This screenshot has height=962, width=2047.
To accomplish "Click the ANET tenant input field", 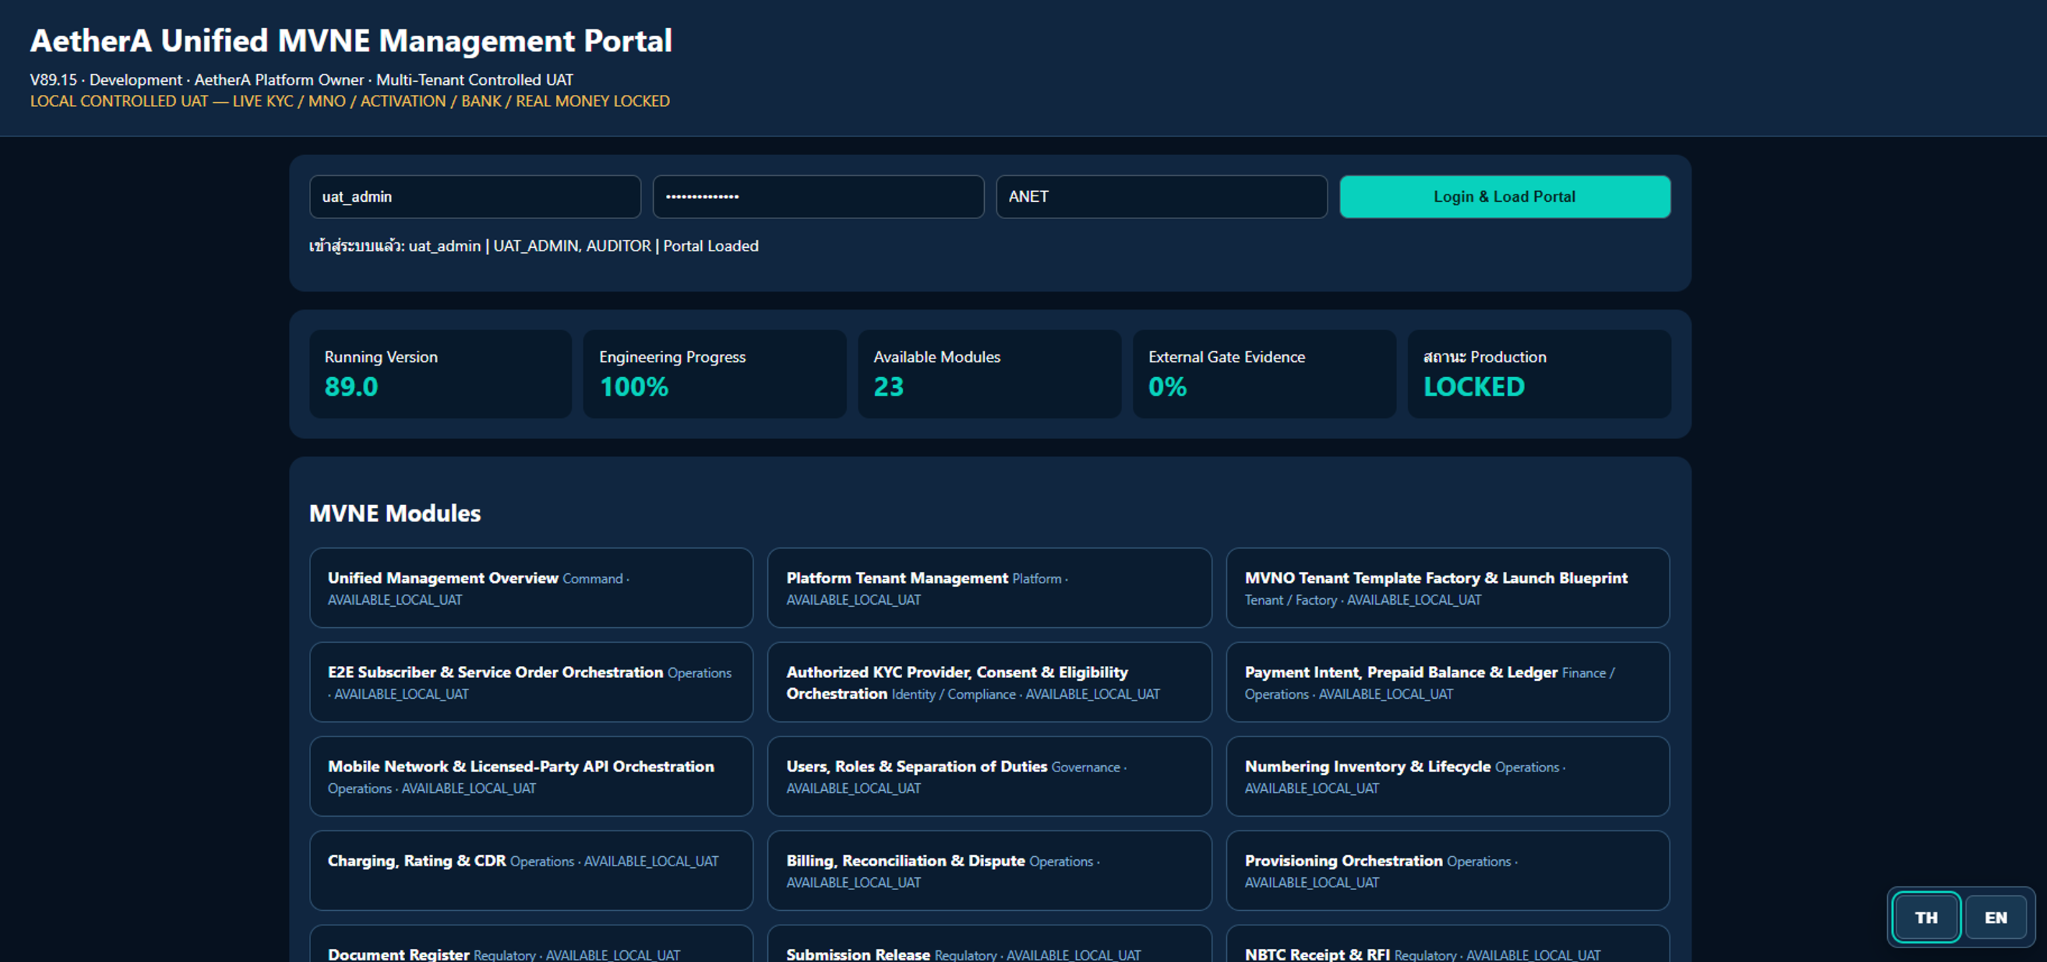I will tap(1161, 197).
